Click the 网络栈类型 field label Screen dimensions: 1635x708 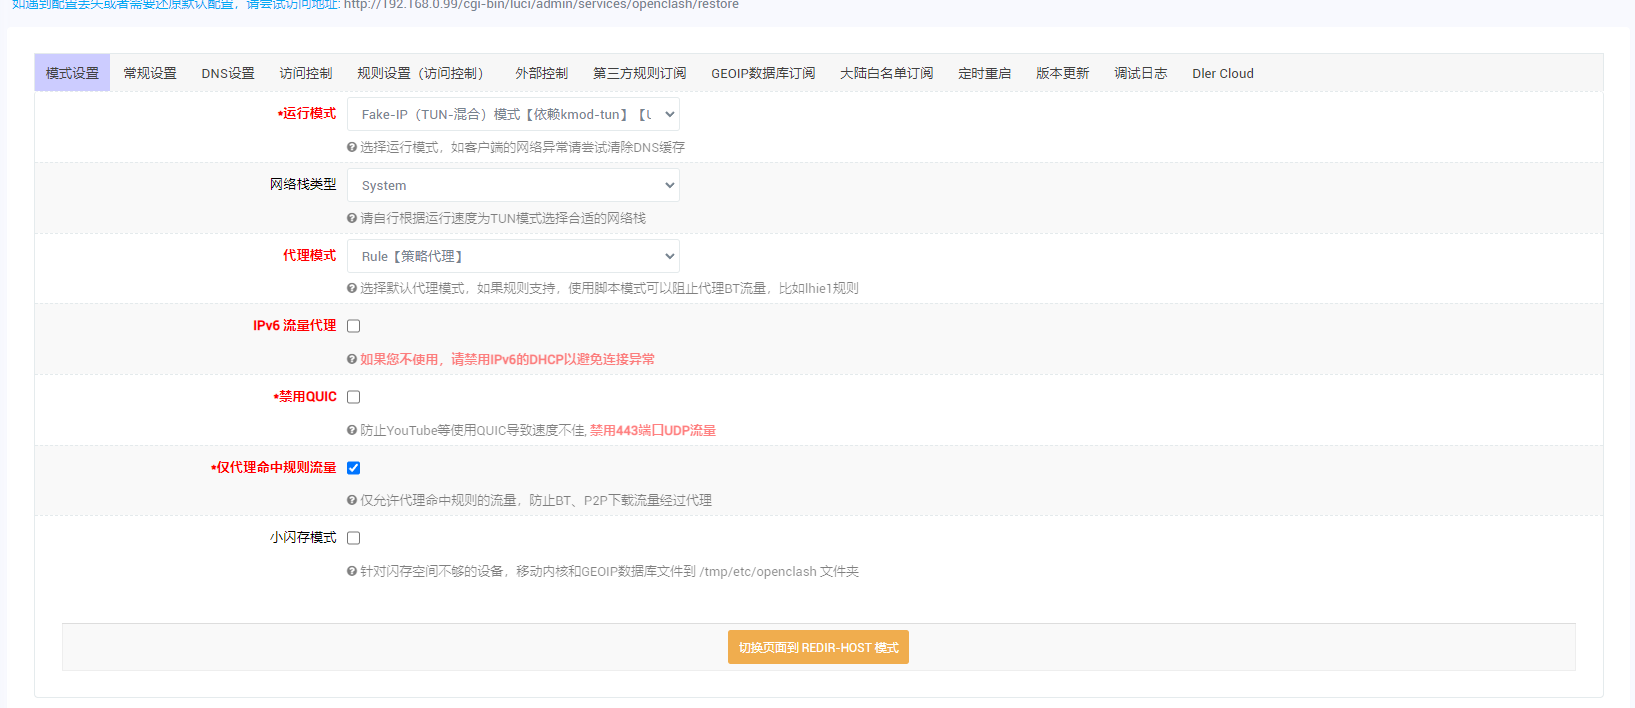click(303, 185)
